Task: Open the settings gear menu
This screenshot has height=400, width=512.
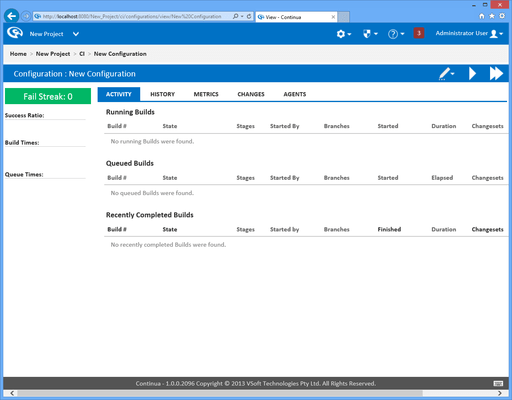Action: point(344,34)
